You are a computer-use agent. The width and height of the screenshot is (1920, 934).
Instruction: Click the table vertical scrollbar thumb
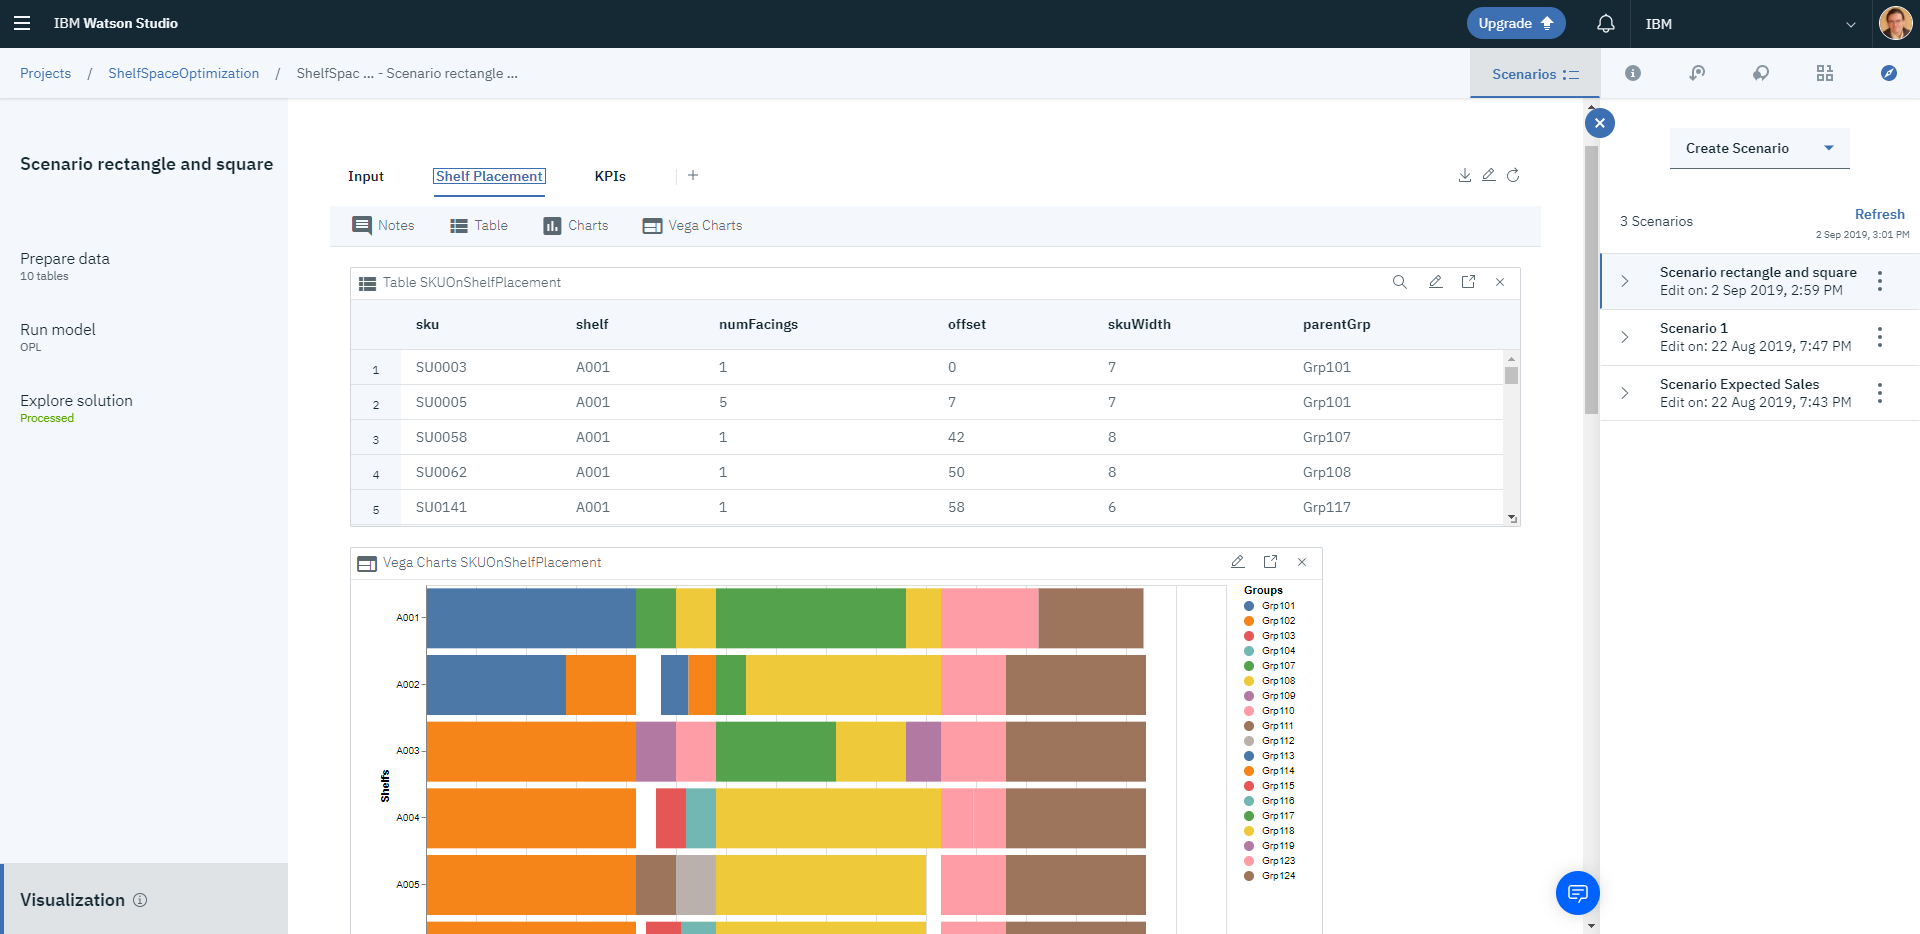(1511, 375)
